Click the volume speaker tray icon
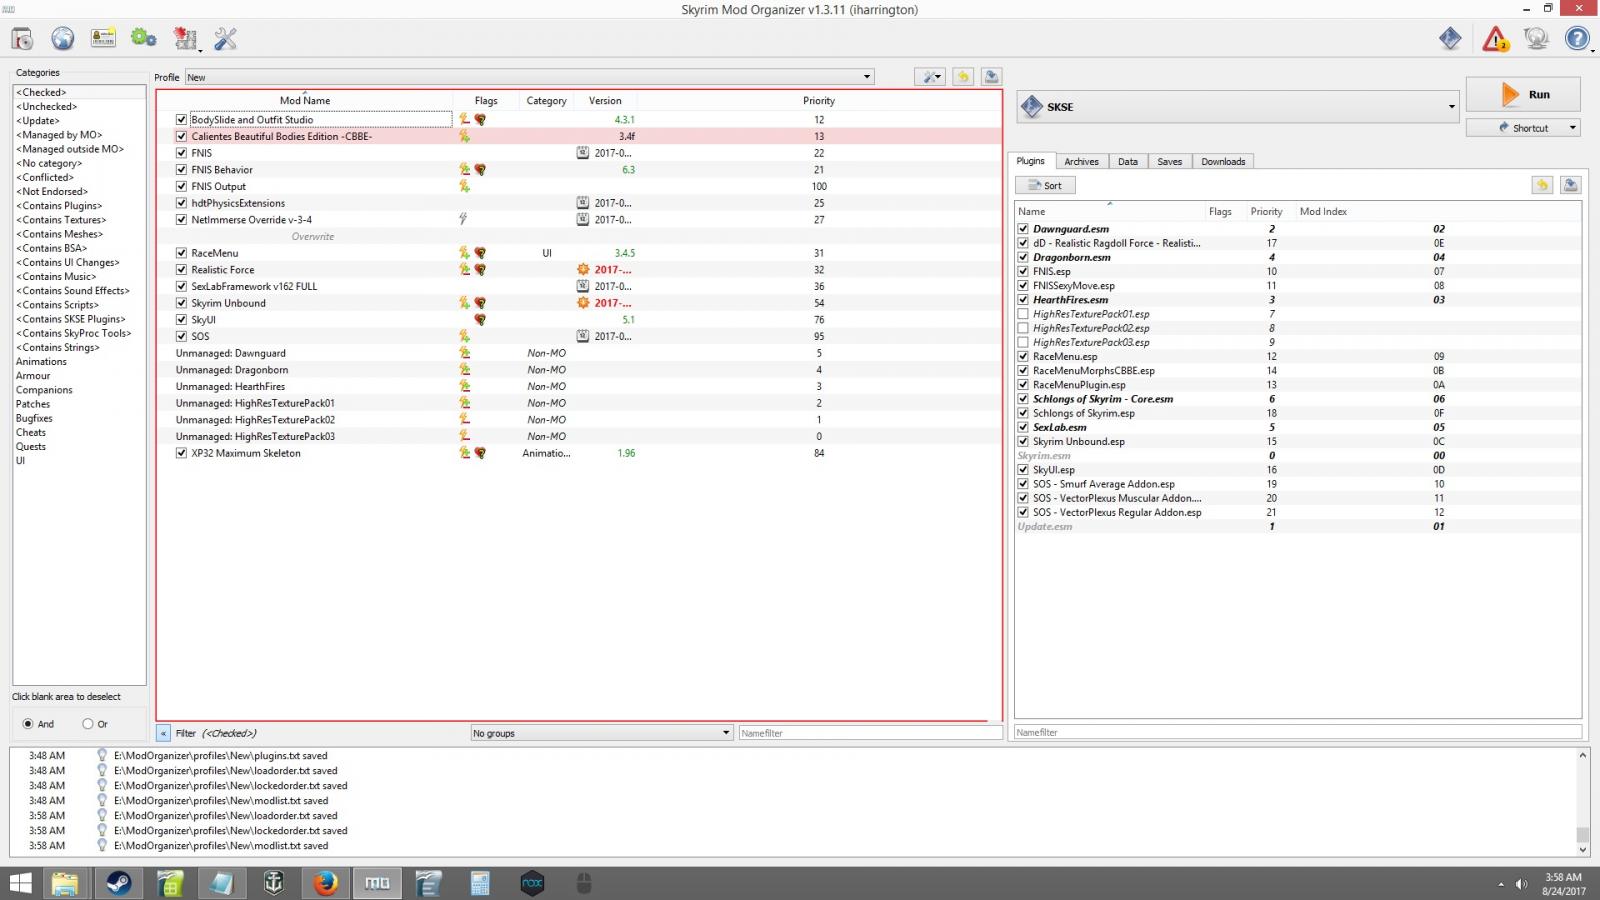 point(1521,884)
